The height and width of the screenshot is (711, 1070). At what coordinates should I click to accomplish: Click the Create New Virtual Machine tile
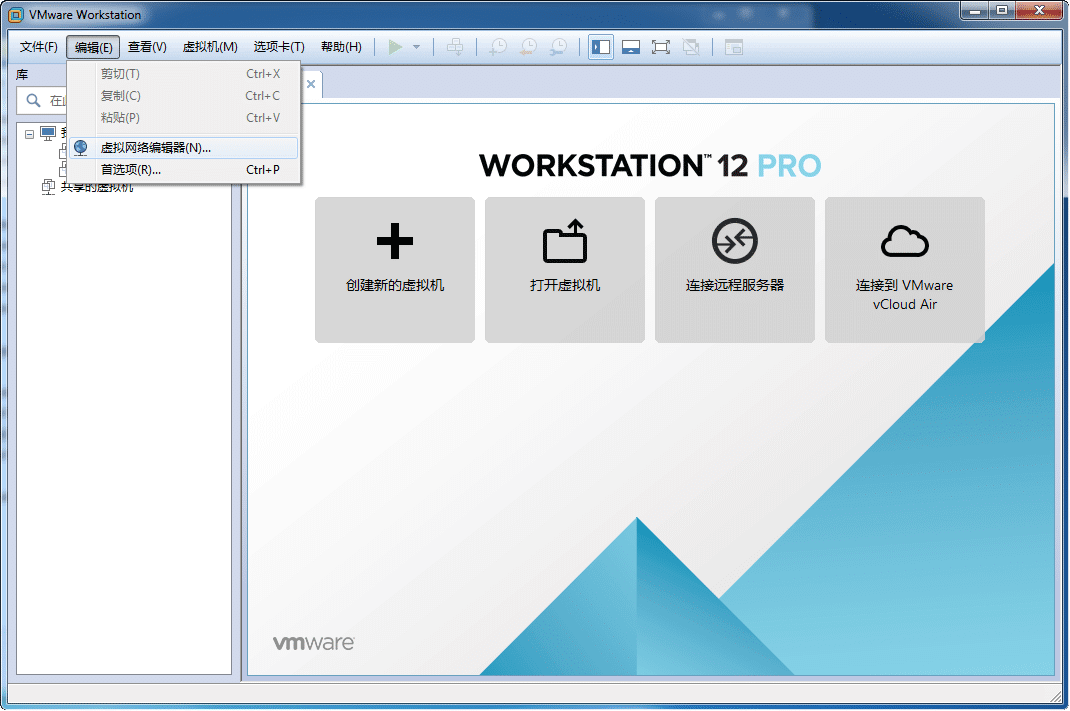[x=395, y=269]
